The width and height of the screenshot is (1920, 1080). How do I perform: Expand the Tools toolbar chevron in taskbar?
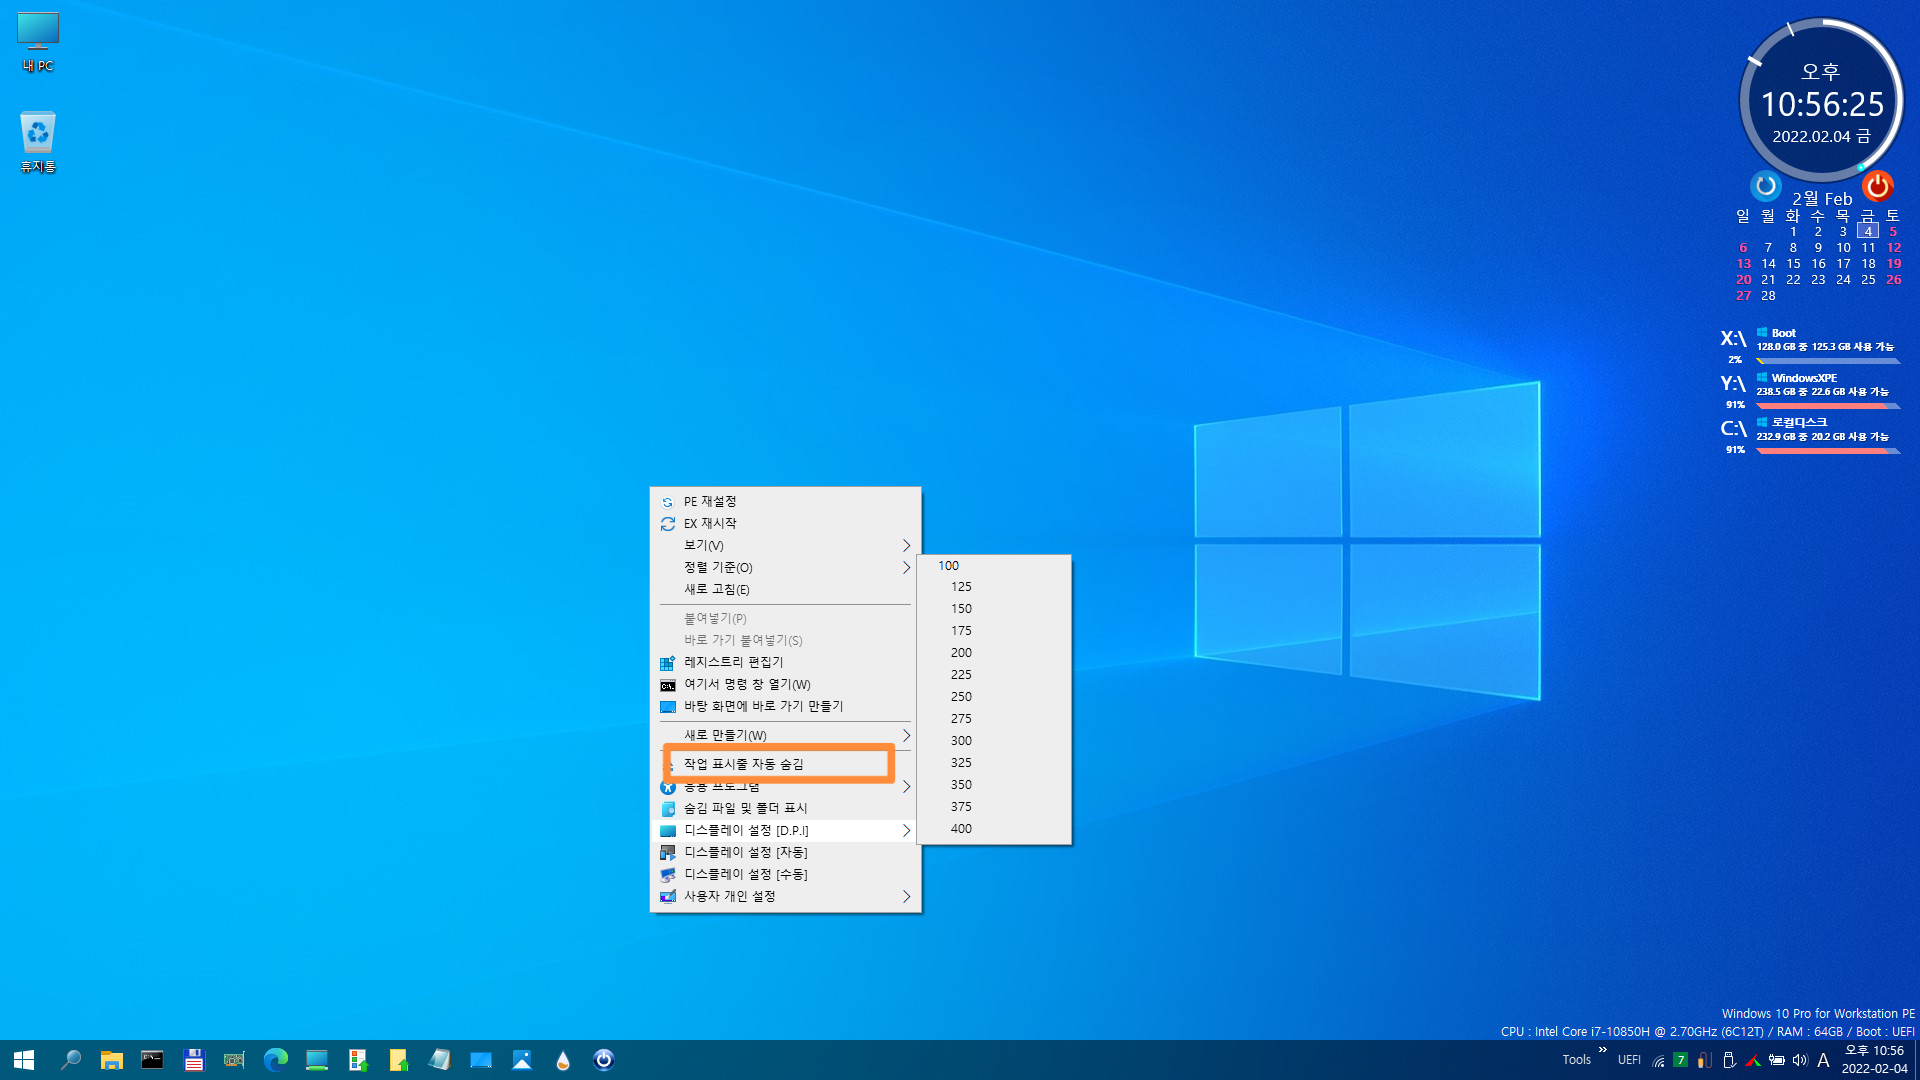click(x=1602, y=1050)
